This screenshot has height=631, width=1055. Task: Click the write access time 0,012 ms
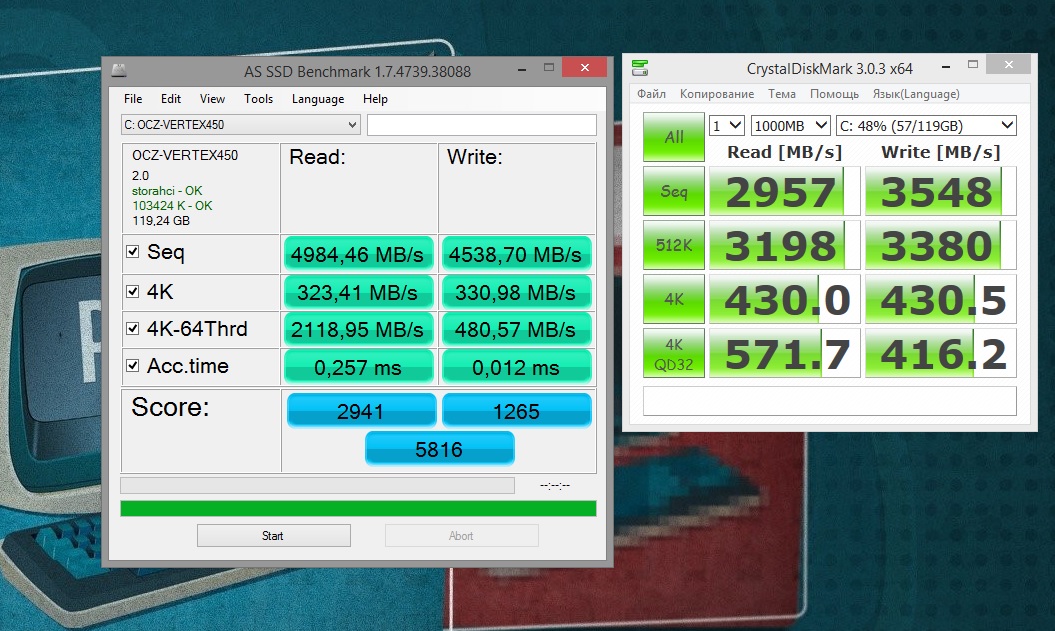click(516, 367)
